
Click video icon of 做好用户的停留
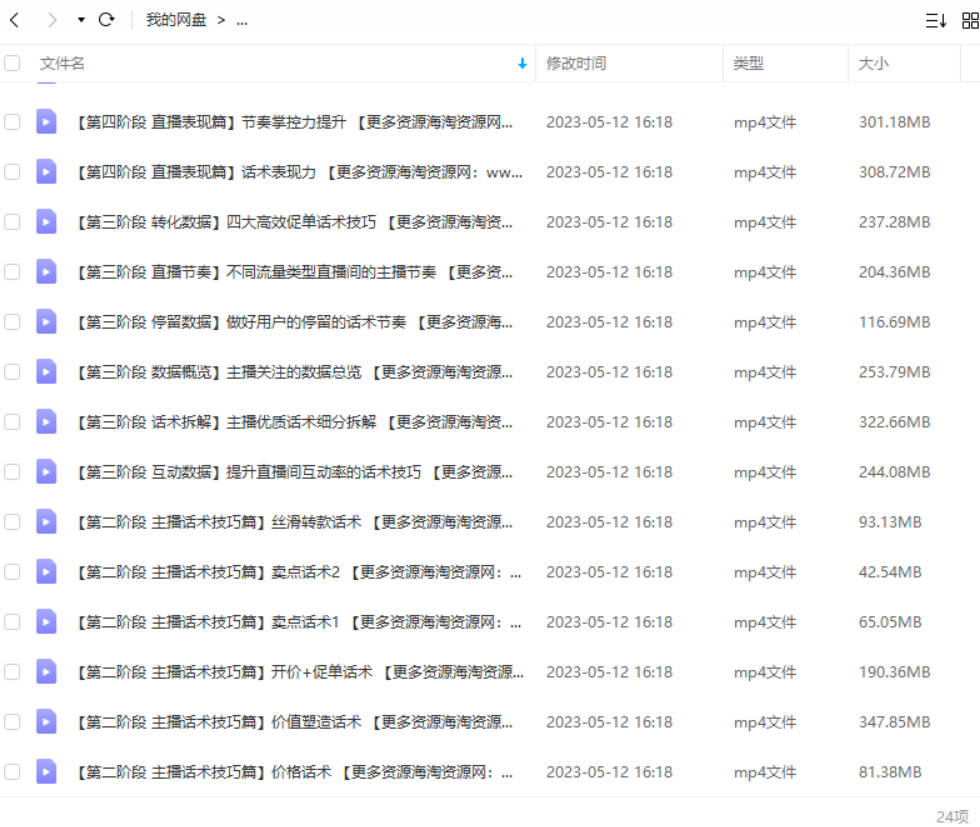[x=46, y=321]
